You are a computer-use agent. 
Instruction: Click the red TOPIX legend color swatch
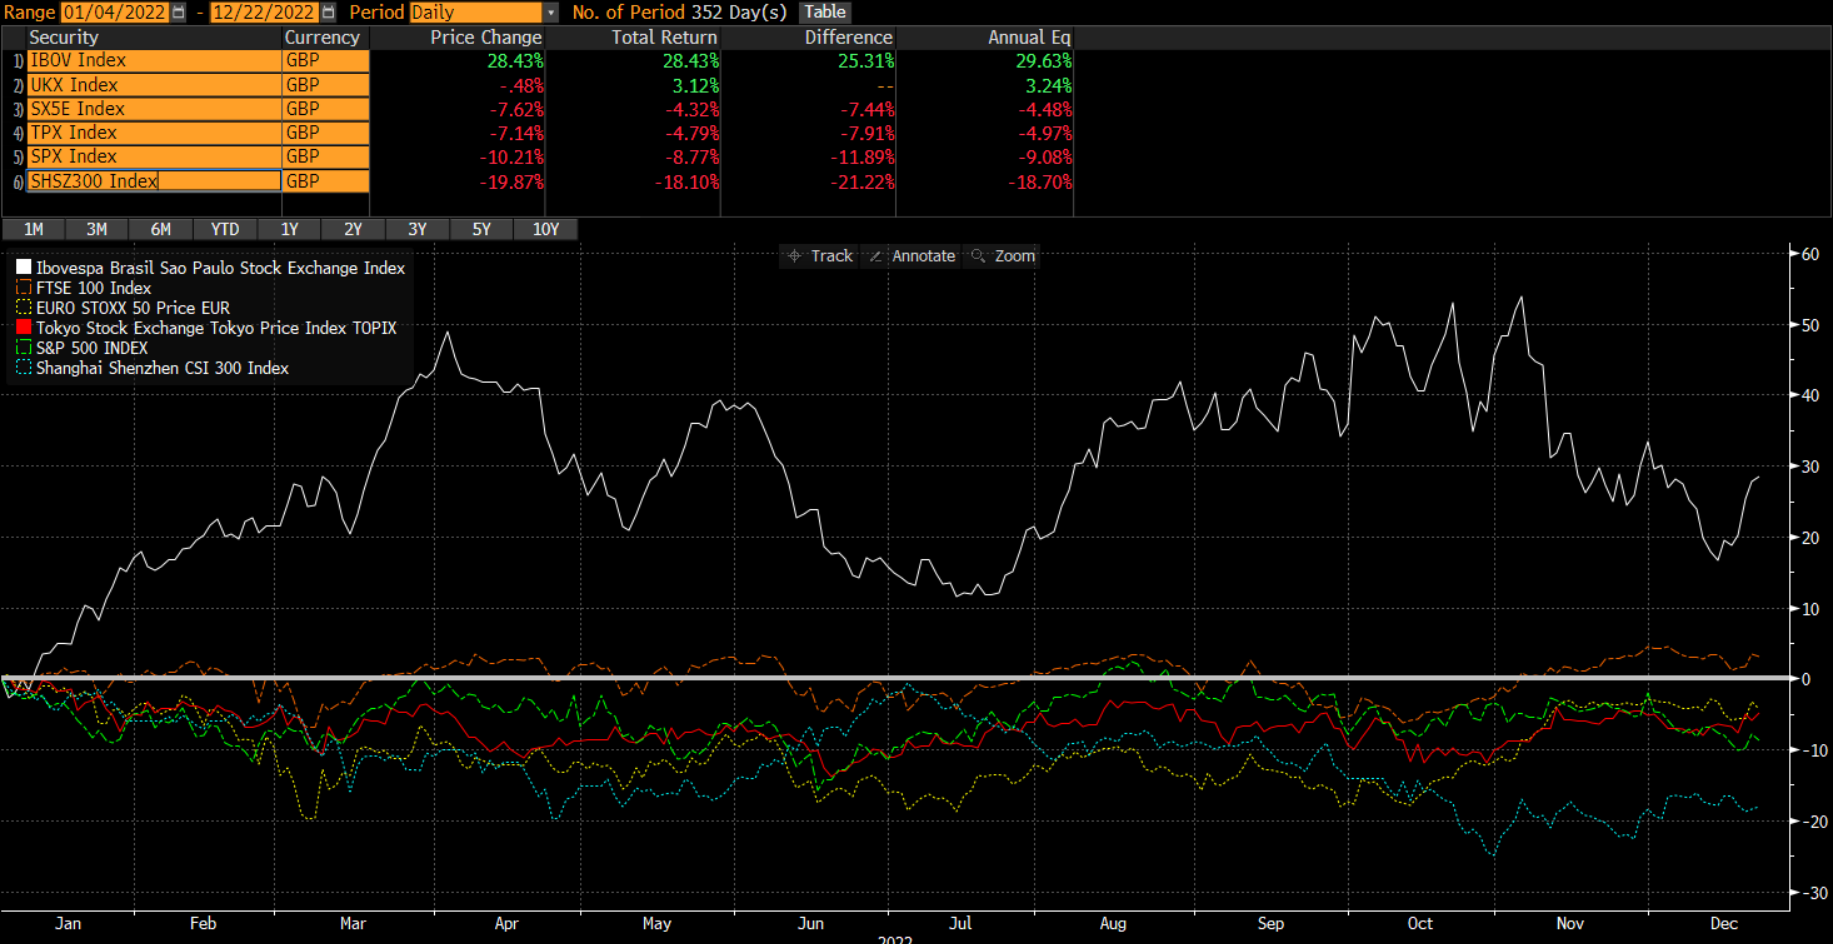tap(24, 327)
